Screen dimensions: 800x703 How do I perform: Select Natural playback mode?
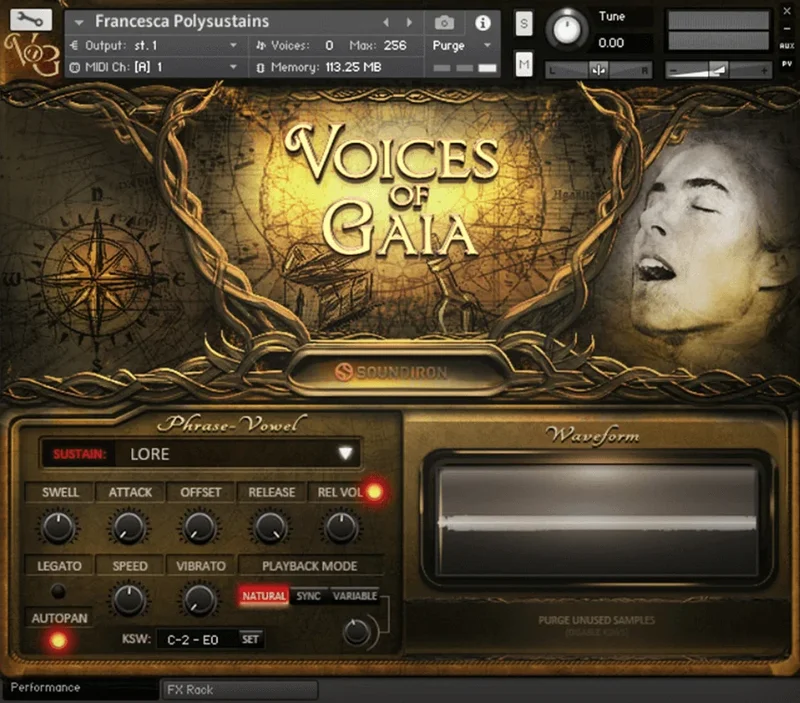264,595
